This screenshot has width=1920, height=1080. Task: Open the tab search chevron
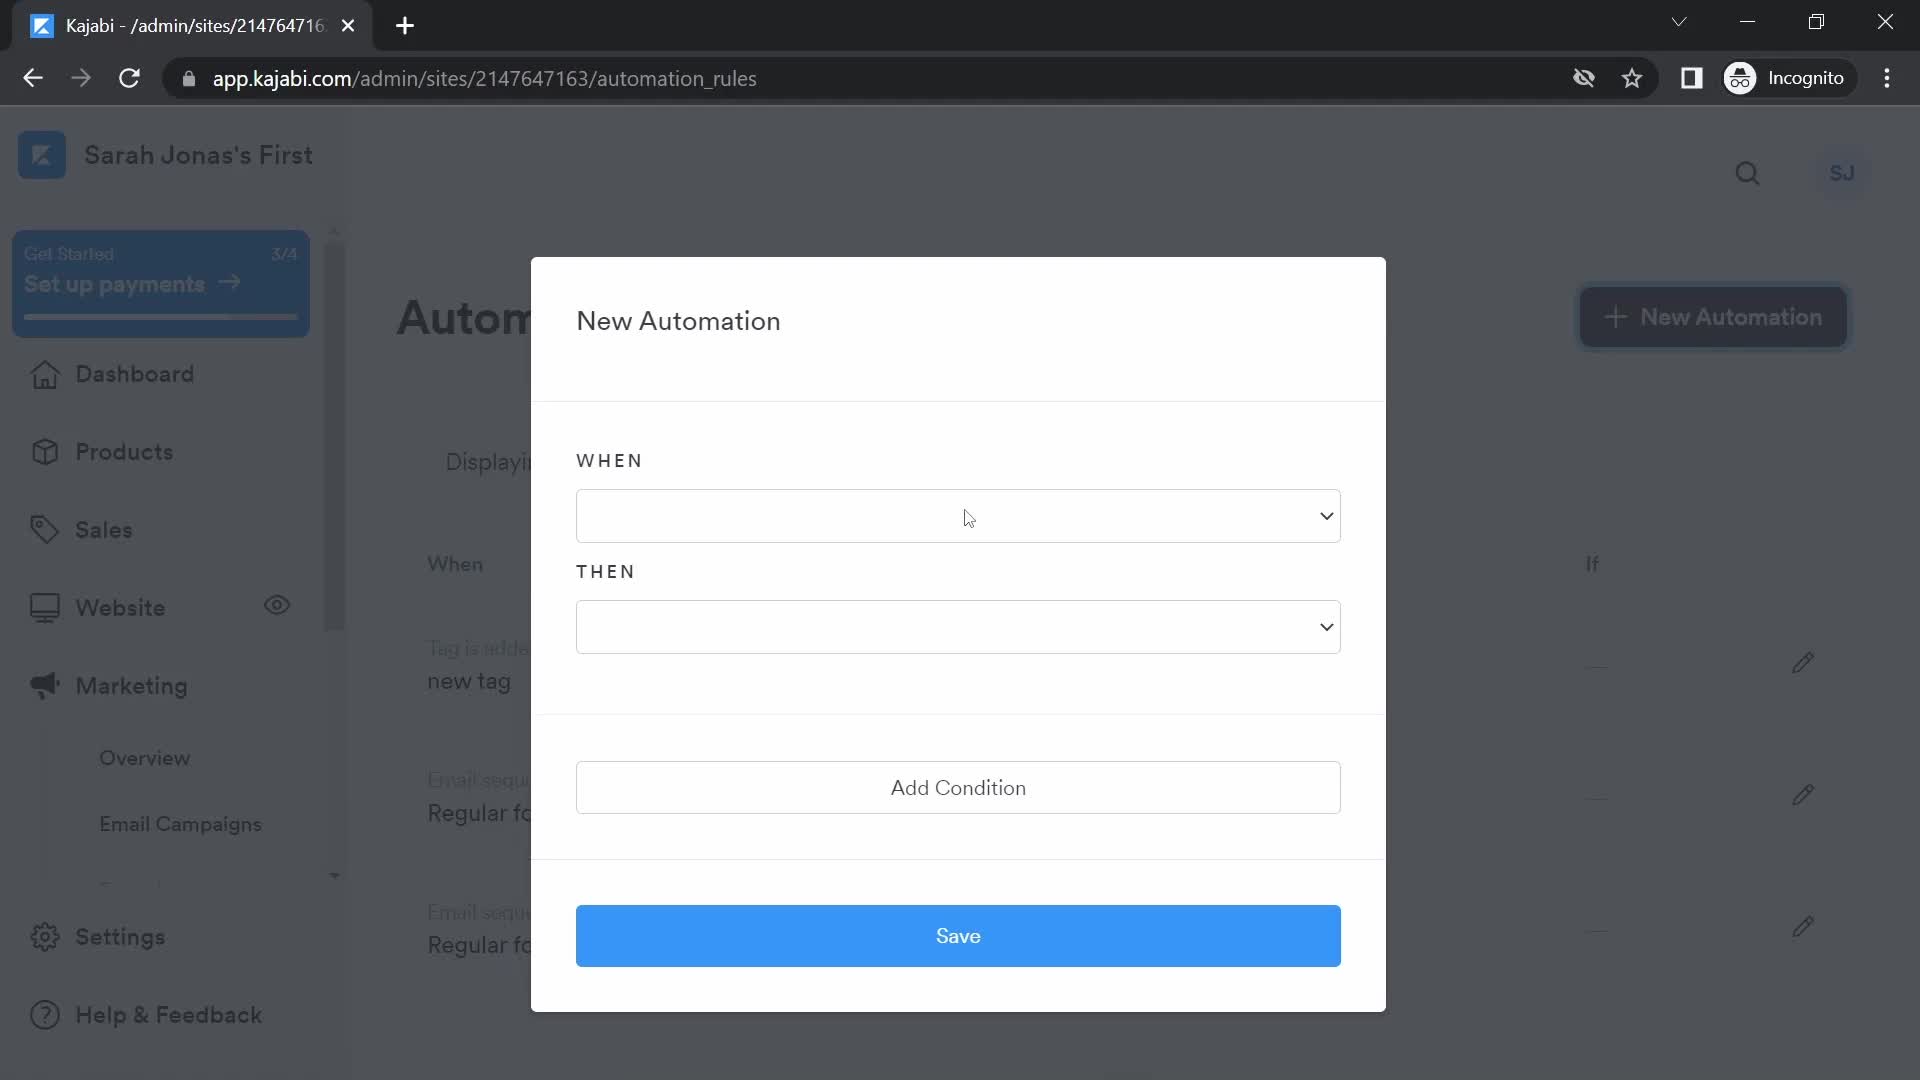pyautogui.click(x=1679, y=22)
